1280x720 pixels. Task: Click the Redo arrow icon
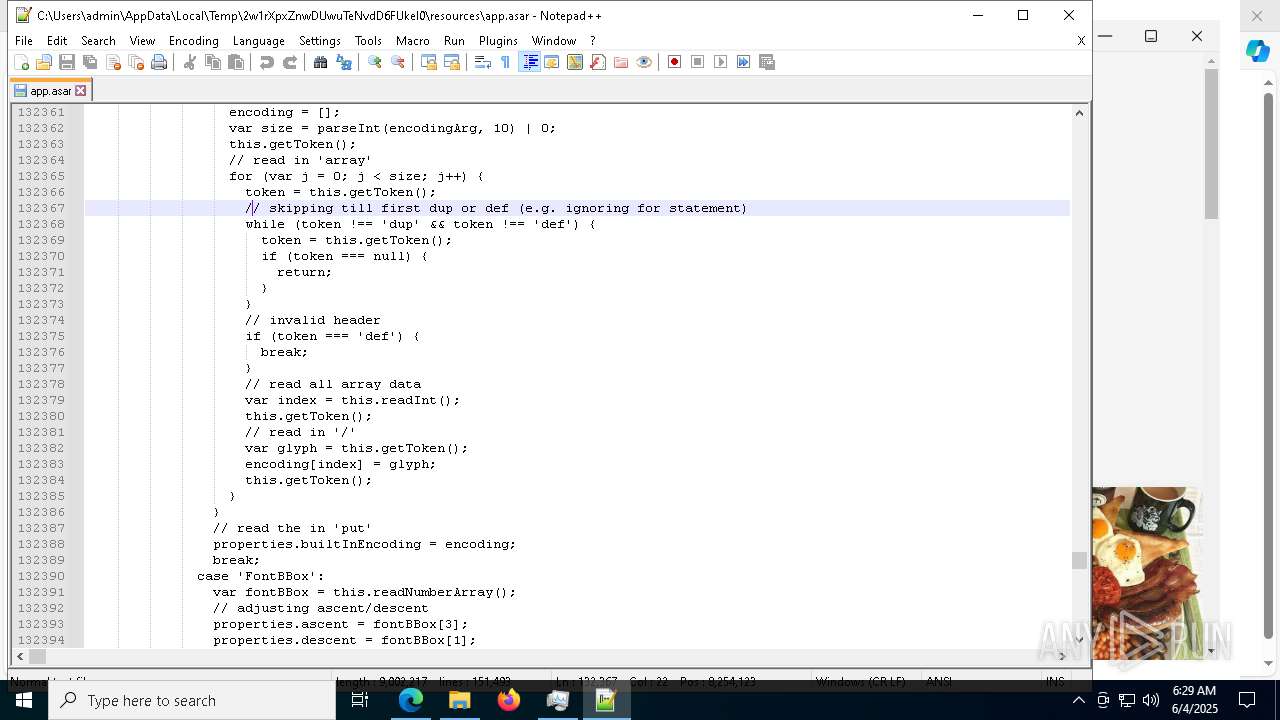click(290, 62)
